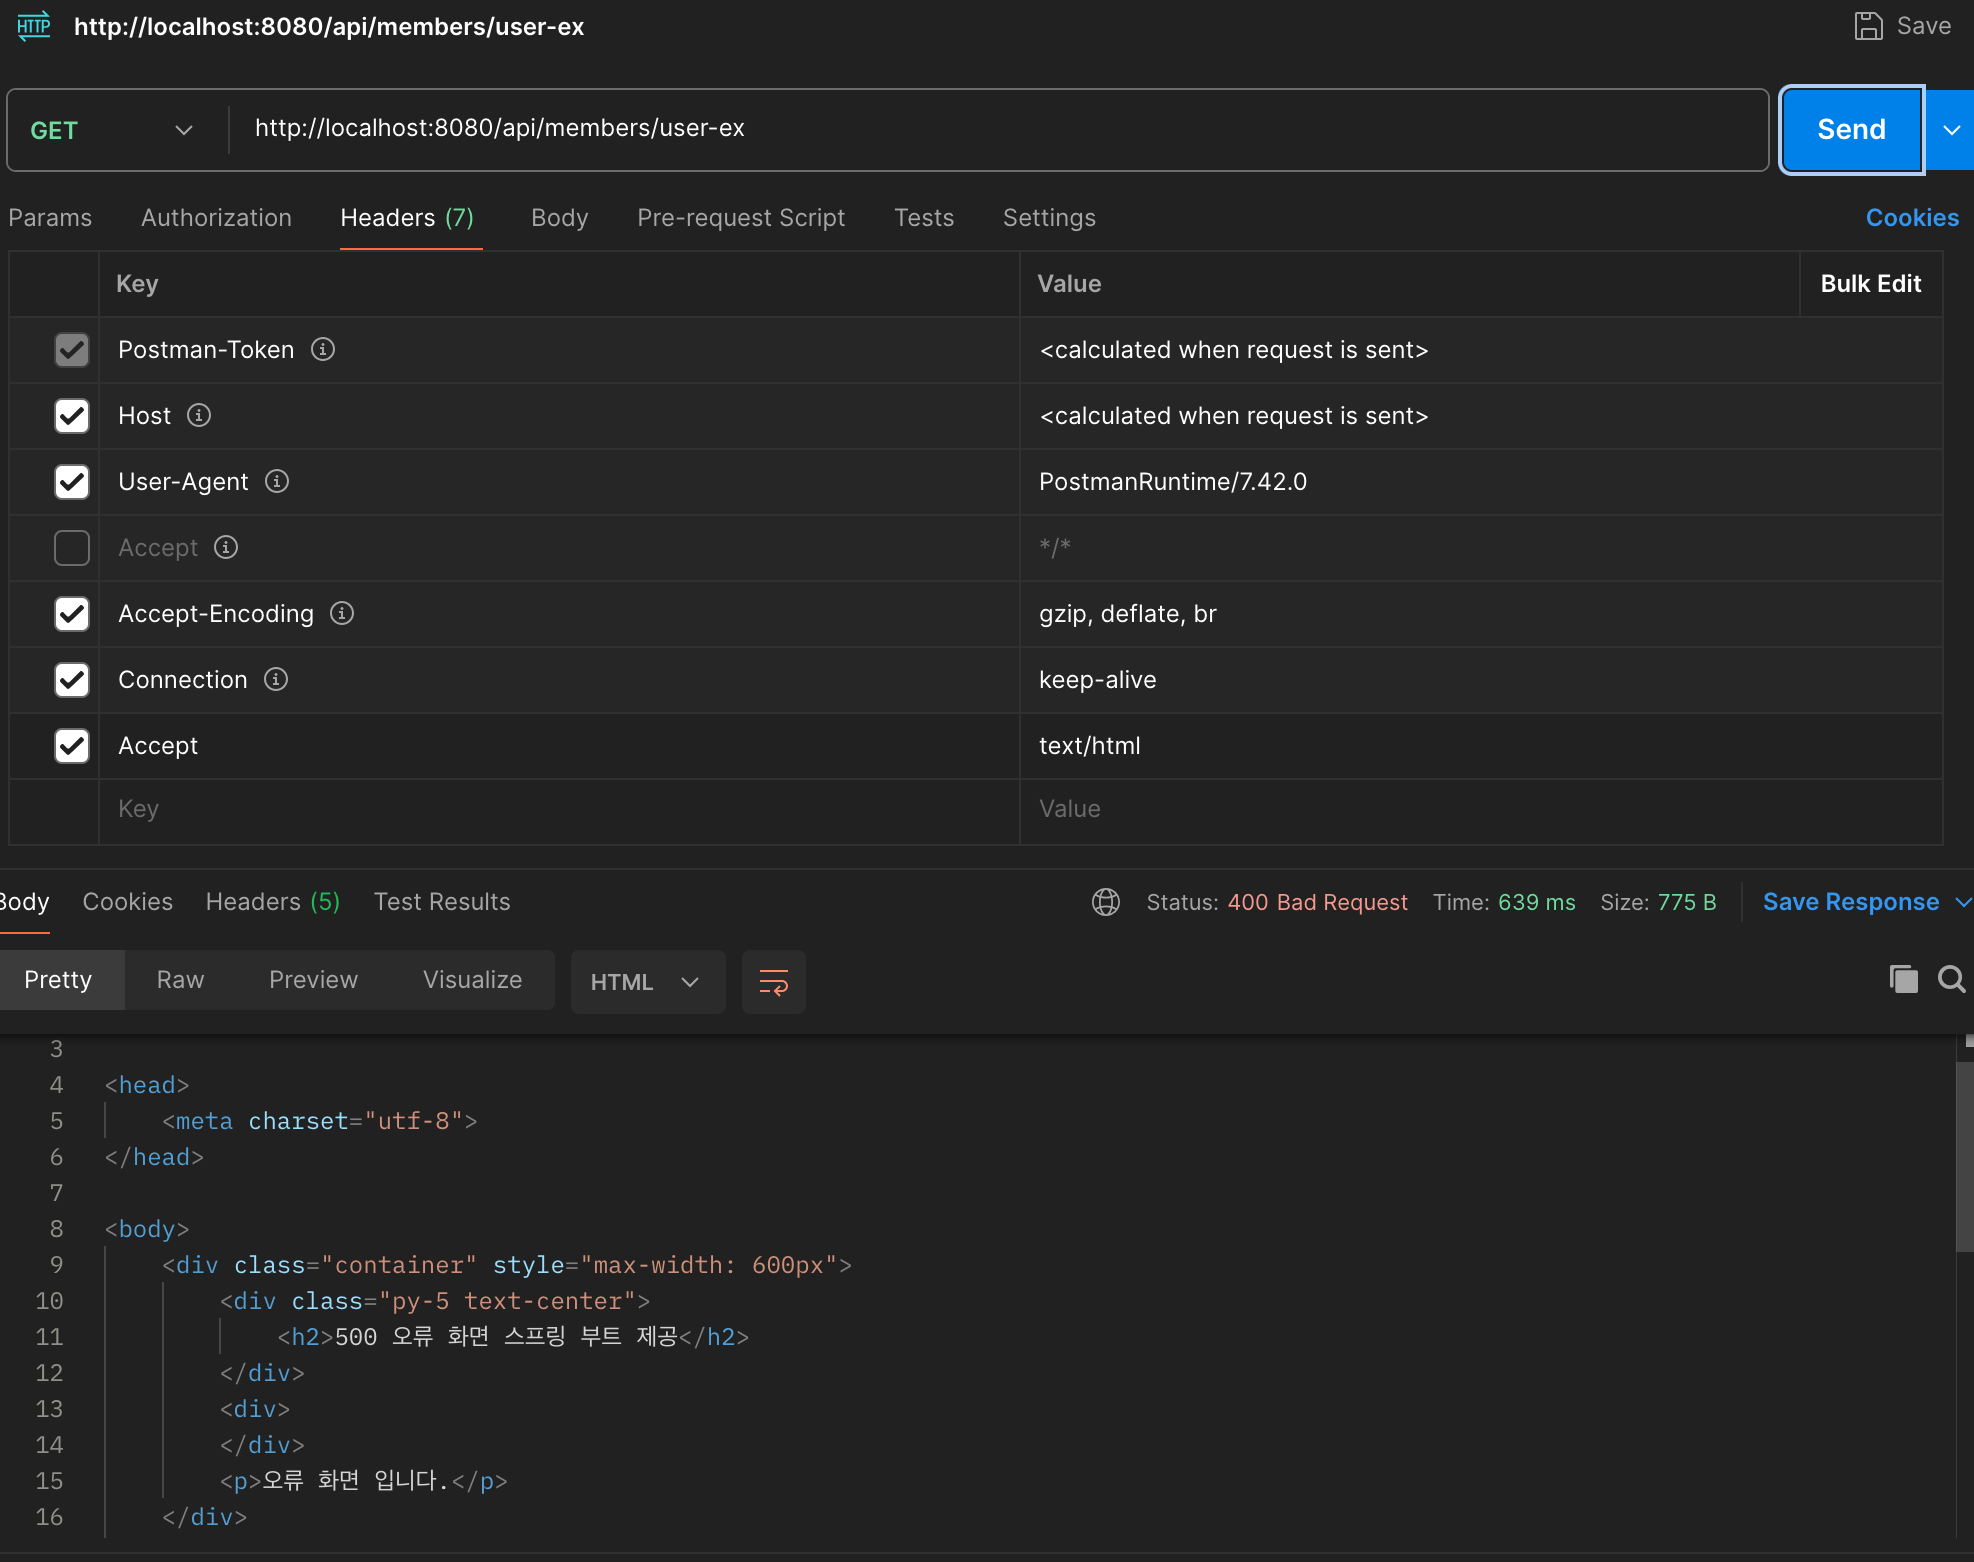This screenshot has height=1562, width=1974.
Task: Click the Save disk icon
Action: pos(1868,26)
